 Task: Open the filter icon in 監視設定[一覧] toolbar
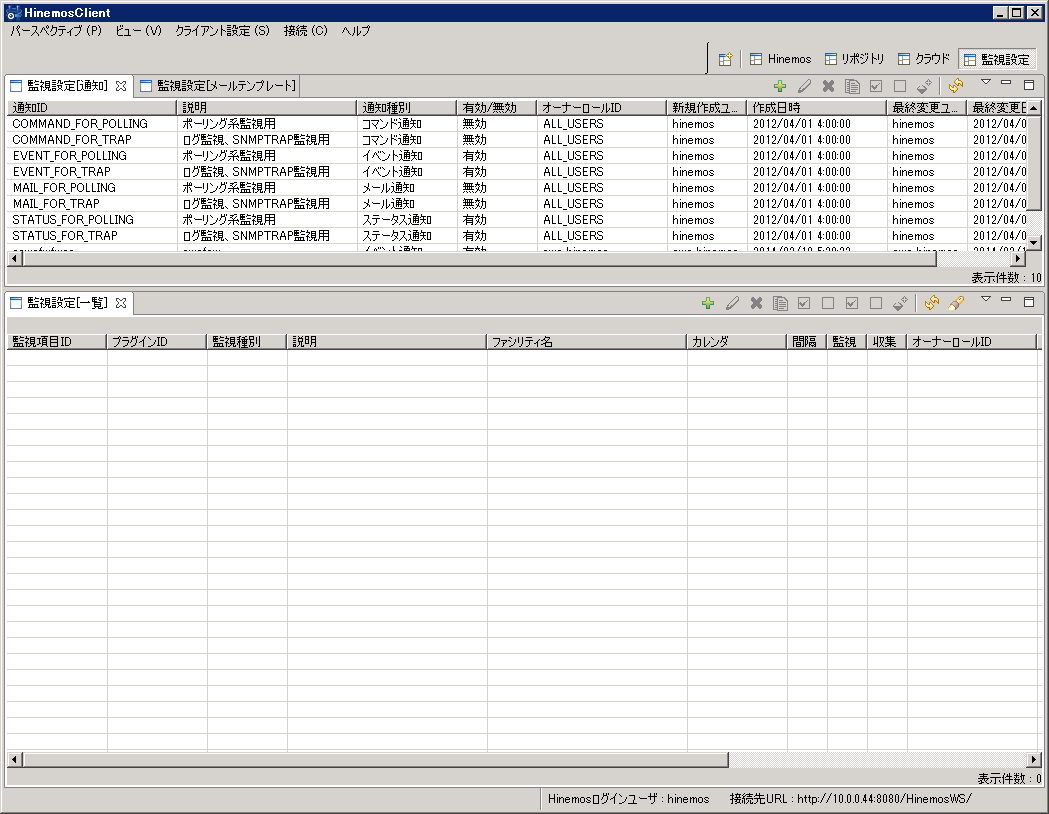tap(956, 303)
